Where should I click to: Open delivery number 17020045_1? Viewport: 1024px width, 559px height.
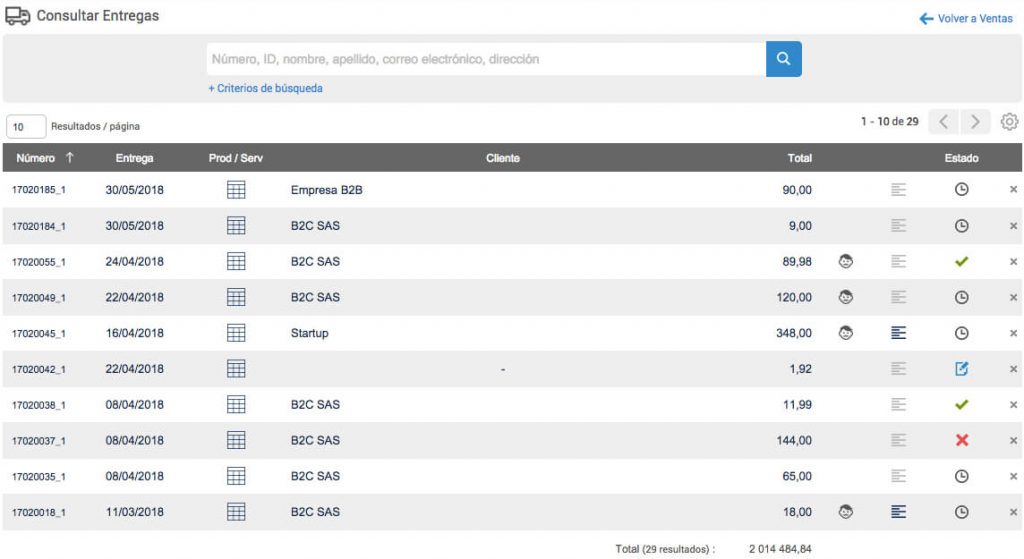click(39, 333)
